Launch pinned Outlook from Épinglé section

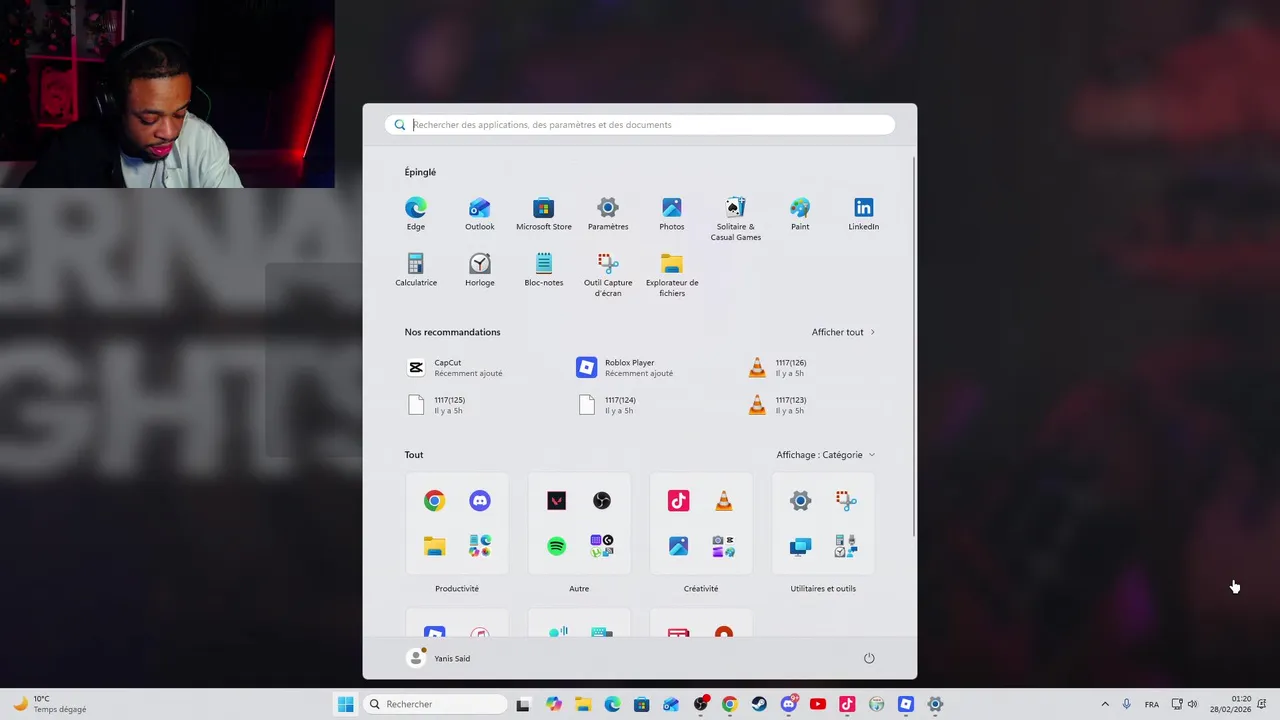coord(480,214)
